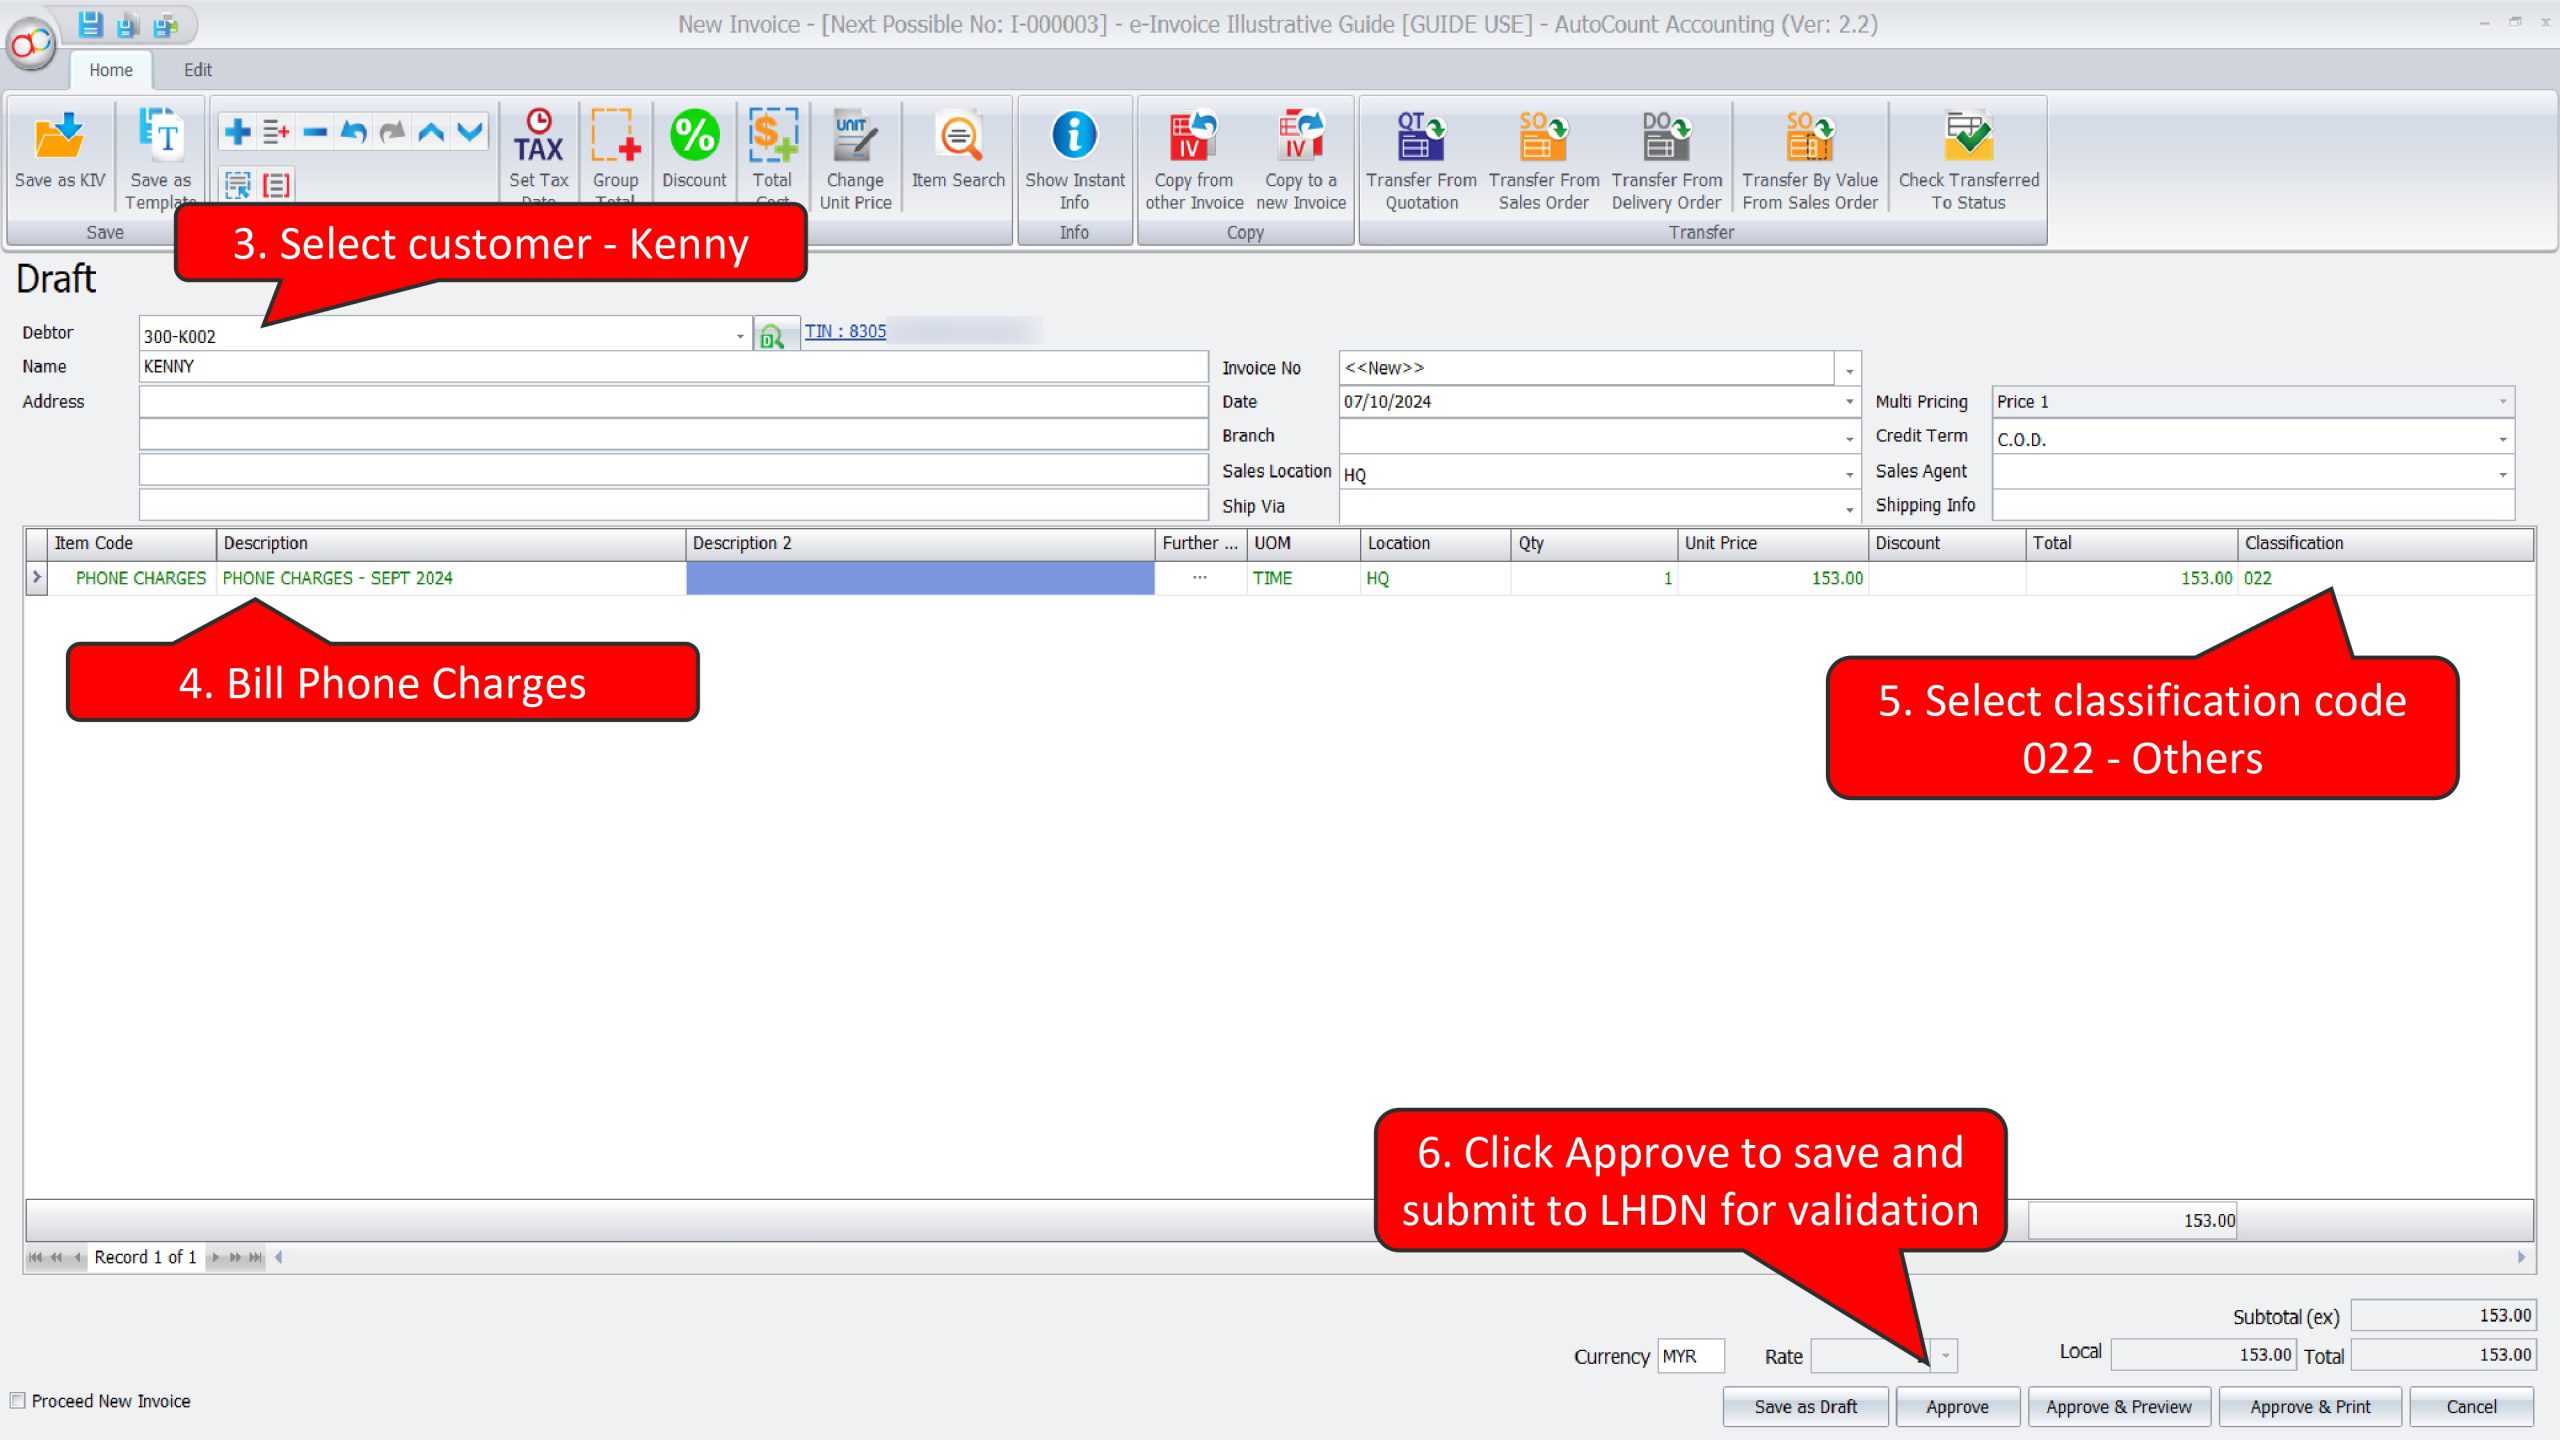Click the Name field showing KENNY
Viewport: 2560px width, 1440px height.
[x=673, y=367]
